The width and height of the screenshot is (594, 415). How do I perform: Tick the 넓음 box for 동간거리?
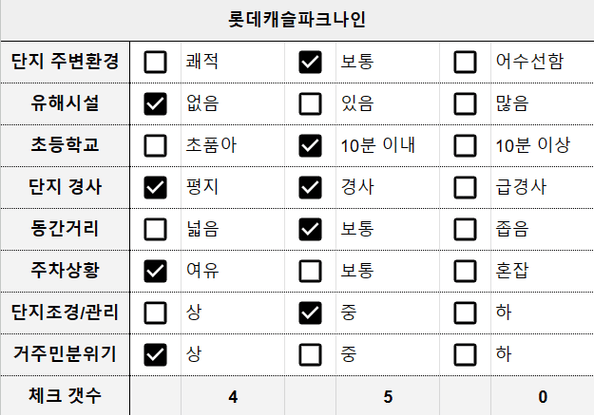[155, 229]
